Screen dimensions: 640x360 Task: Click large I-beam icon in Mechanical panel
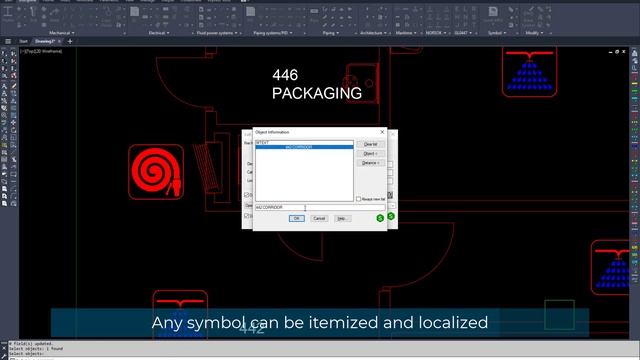(x=8, y=12)
